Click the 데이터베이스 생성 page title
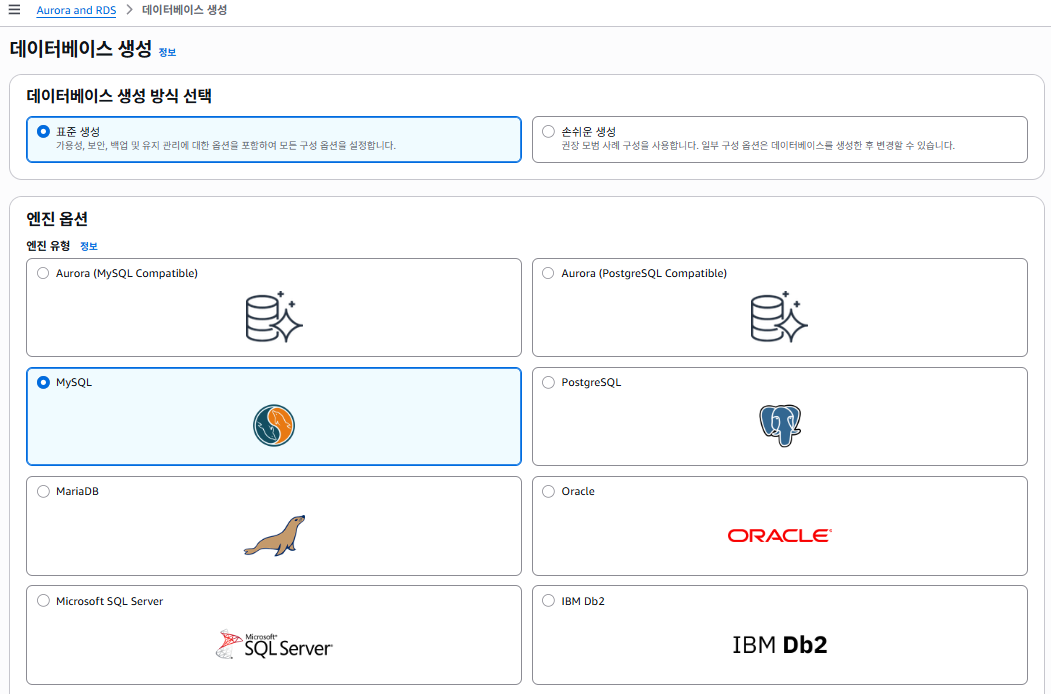 pyautogui.click(x=80, y=49)
